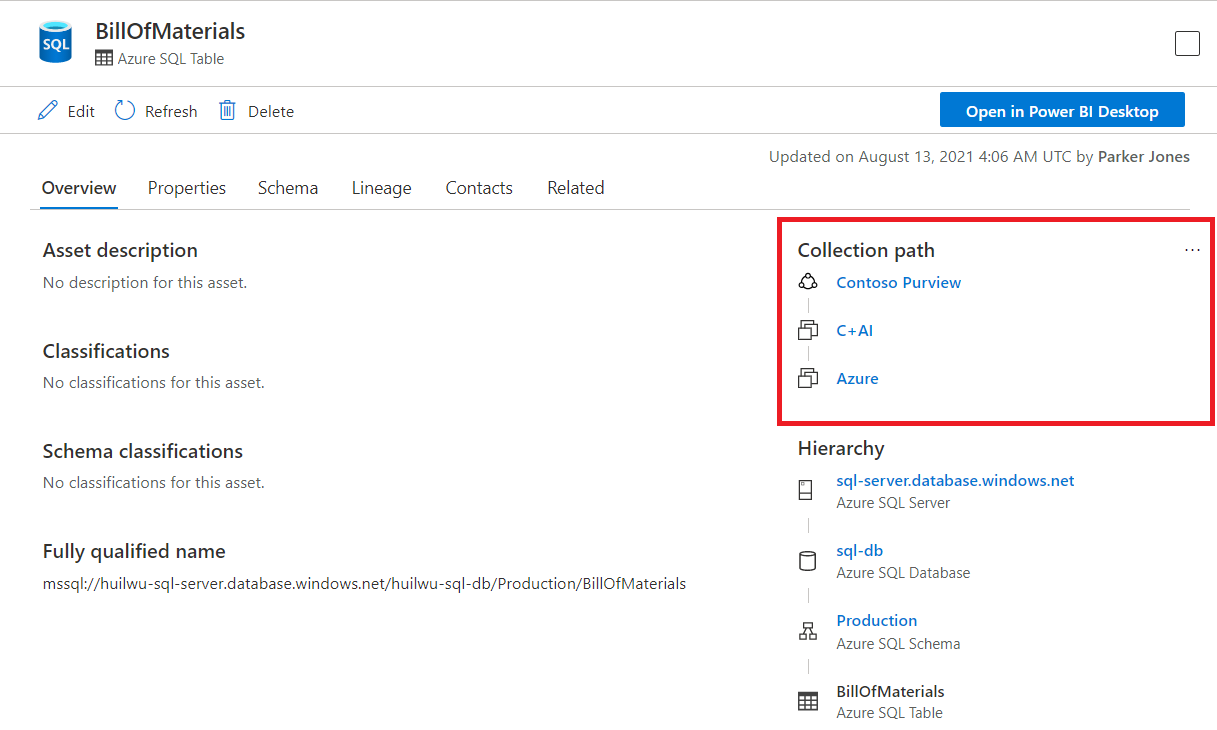Click the sql-server.database.windows.net link
This screenshot has height=730, width=1217.
point(955,480)
